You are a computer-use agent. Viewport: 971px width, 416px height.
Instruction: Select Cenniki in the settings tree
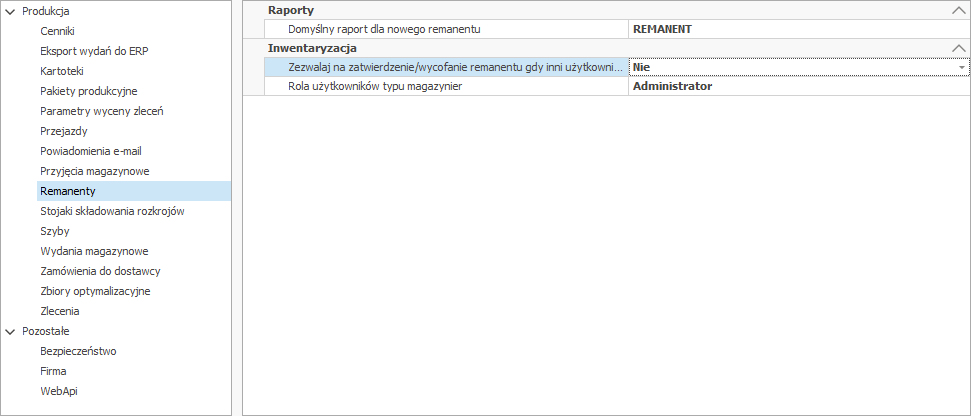tap(57, 30)
